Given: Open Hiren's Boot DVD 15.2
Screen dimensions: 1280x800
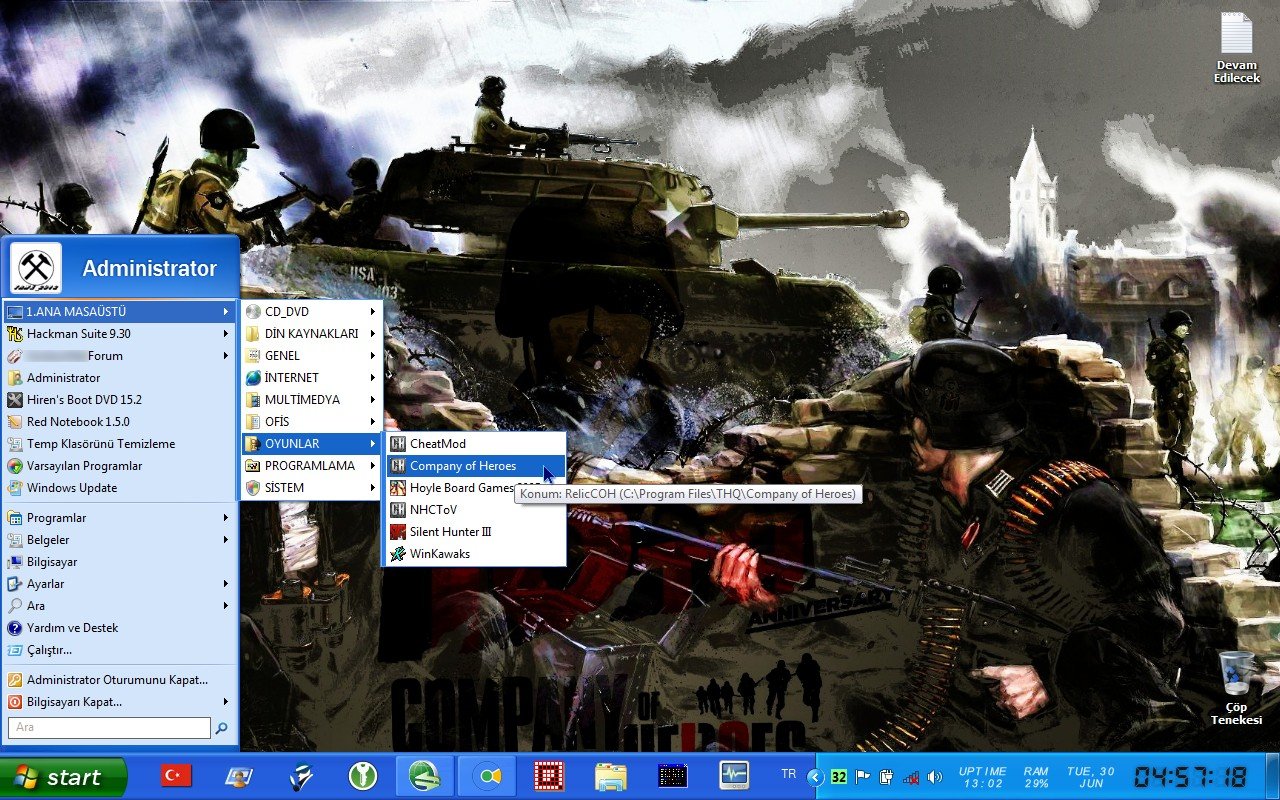Looking at the screenshot, I should (119, 400).
